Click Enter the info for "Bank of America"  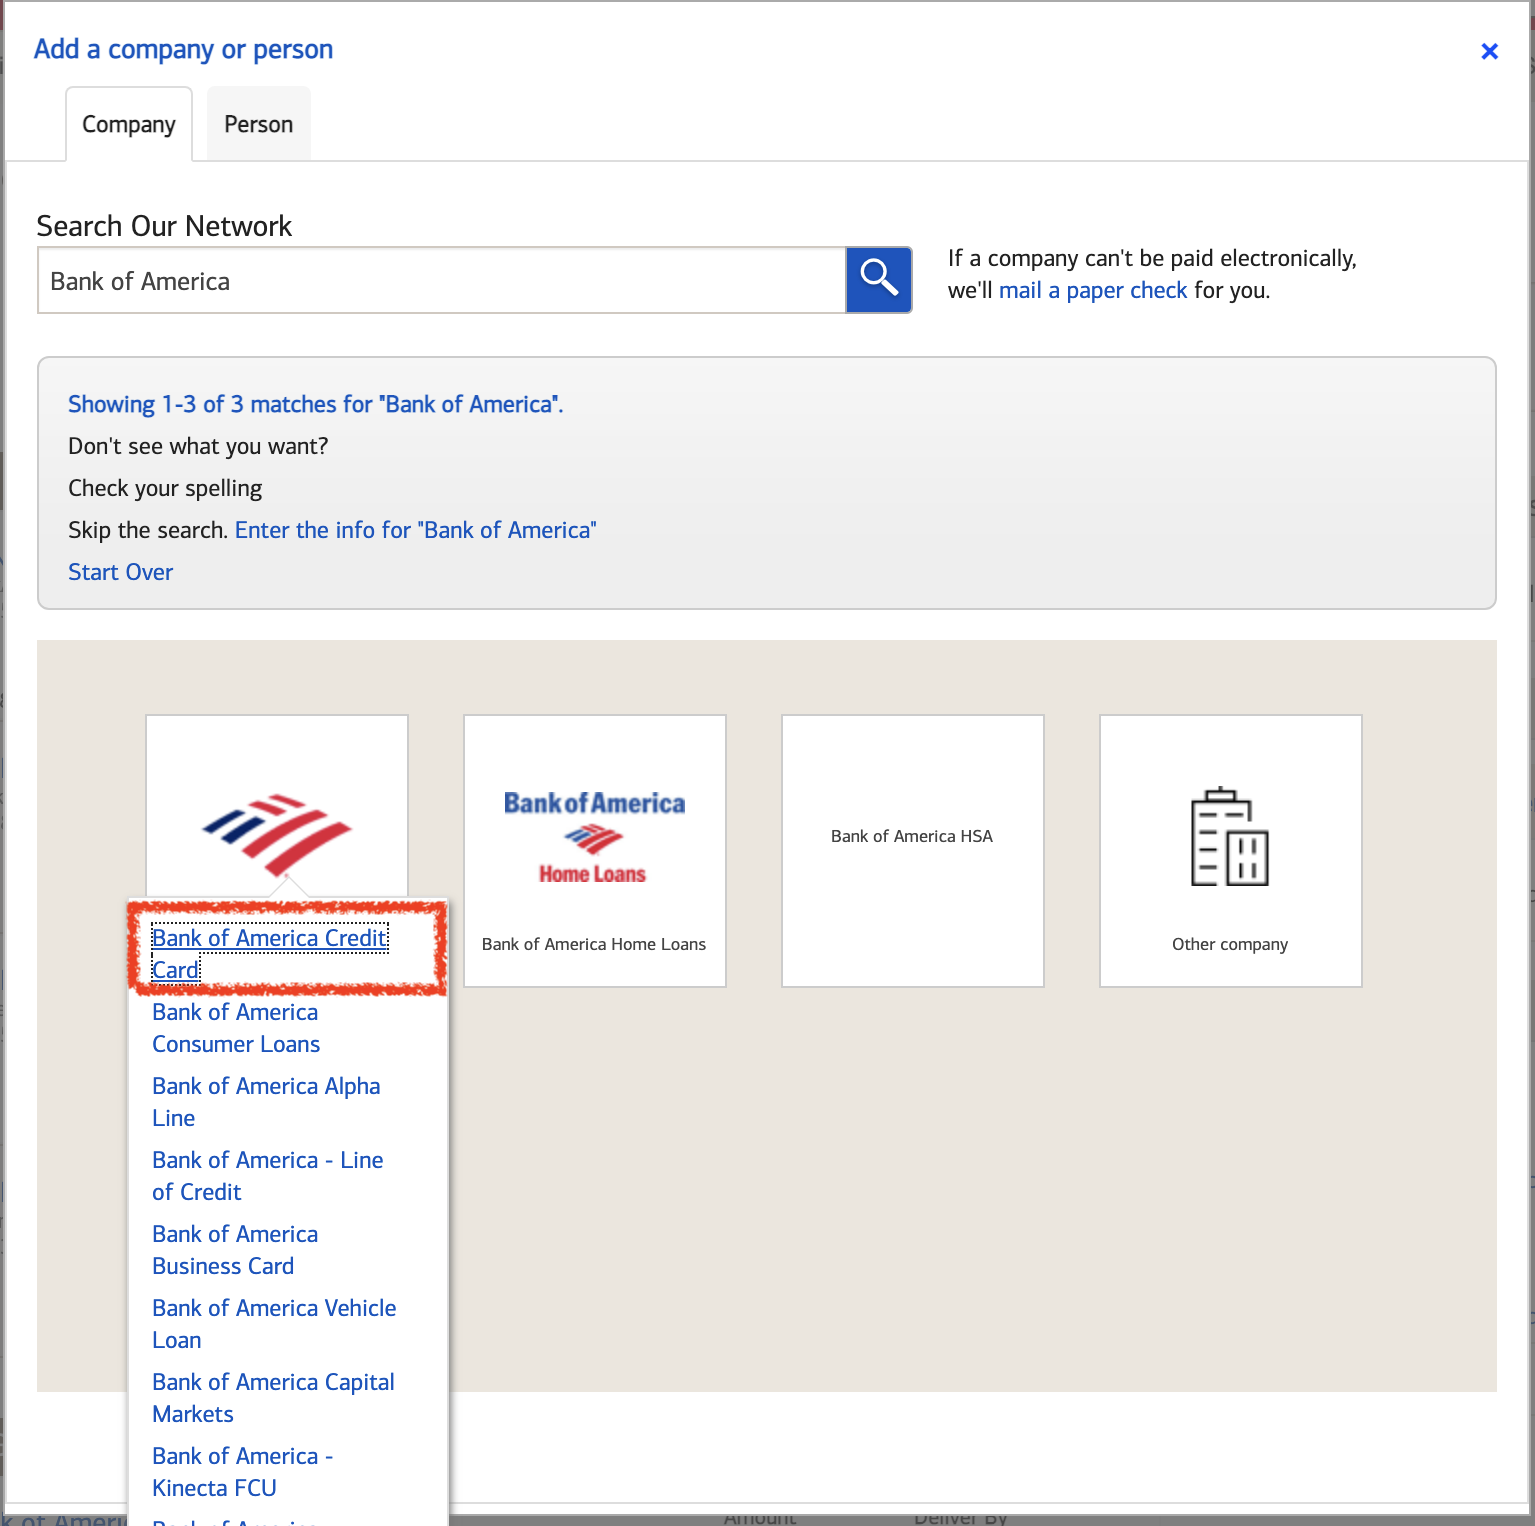tap(415, 530)
